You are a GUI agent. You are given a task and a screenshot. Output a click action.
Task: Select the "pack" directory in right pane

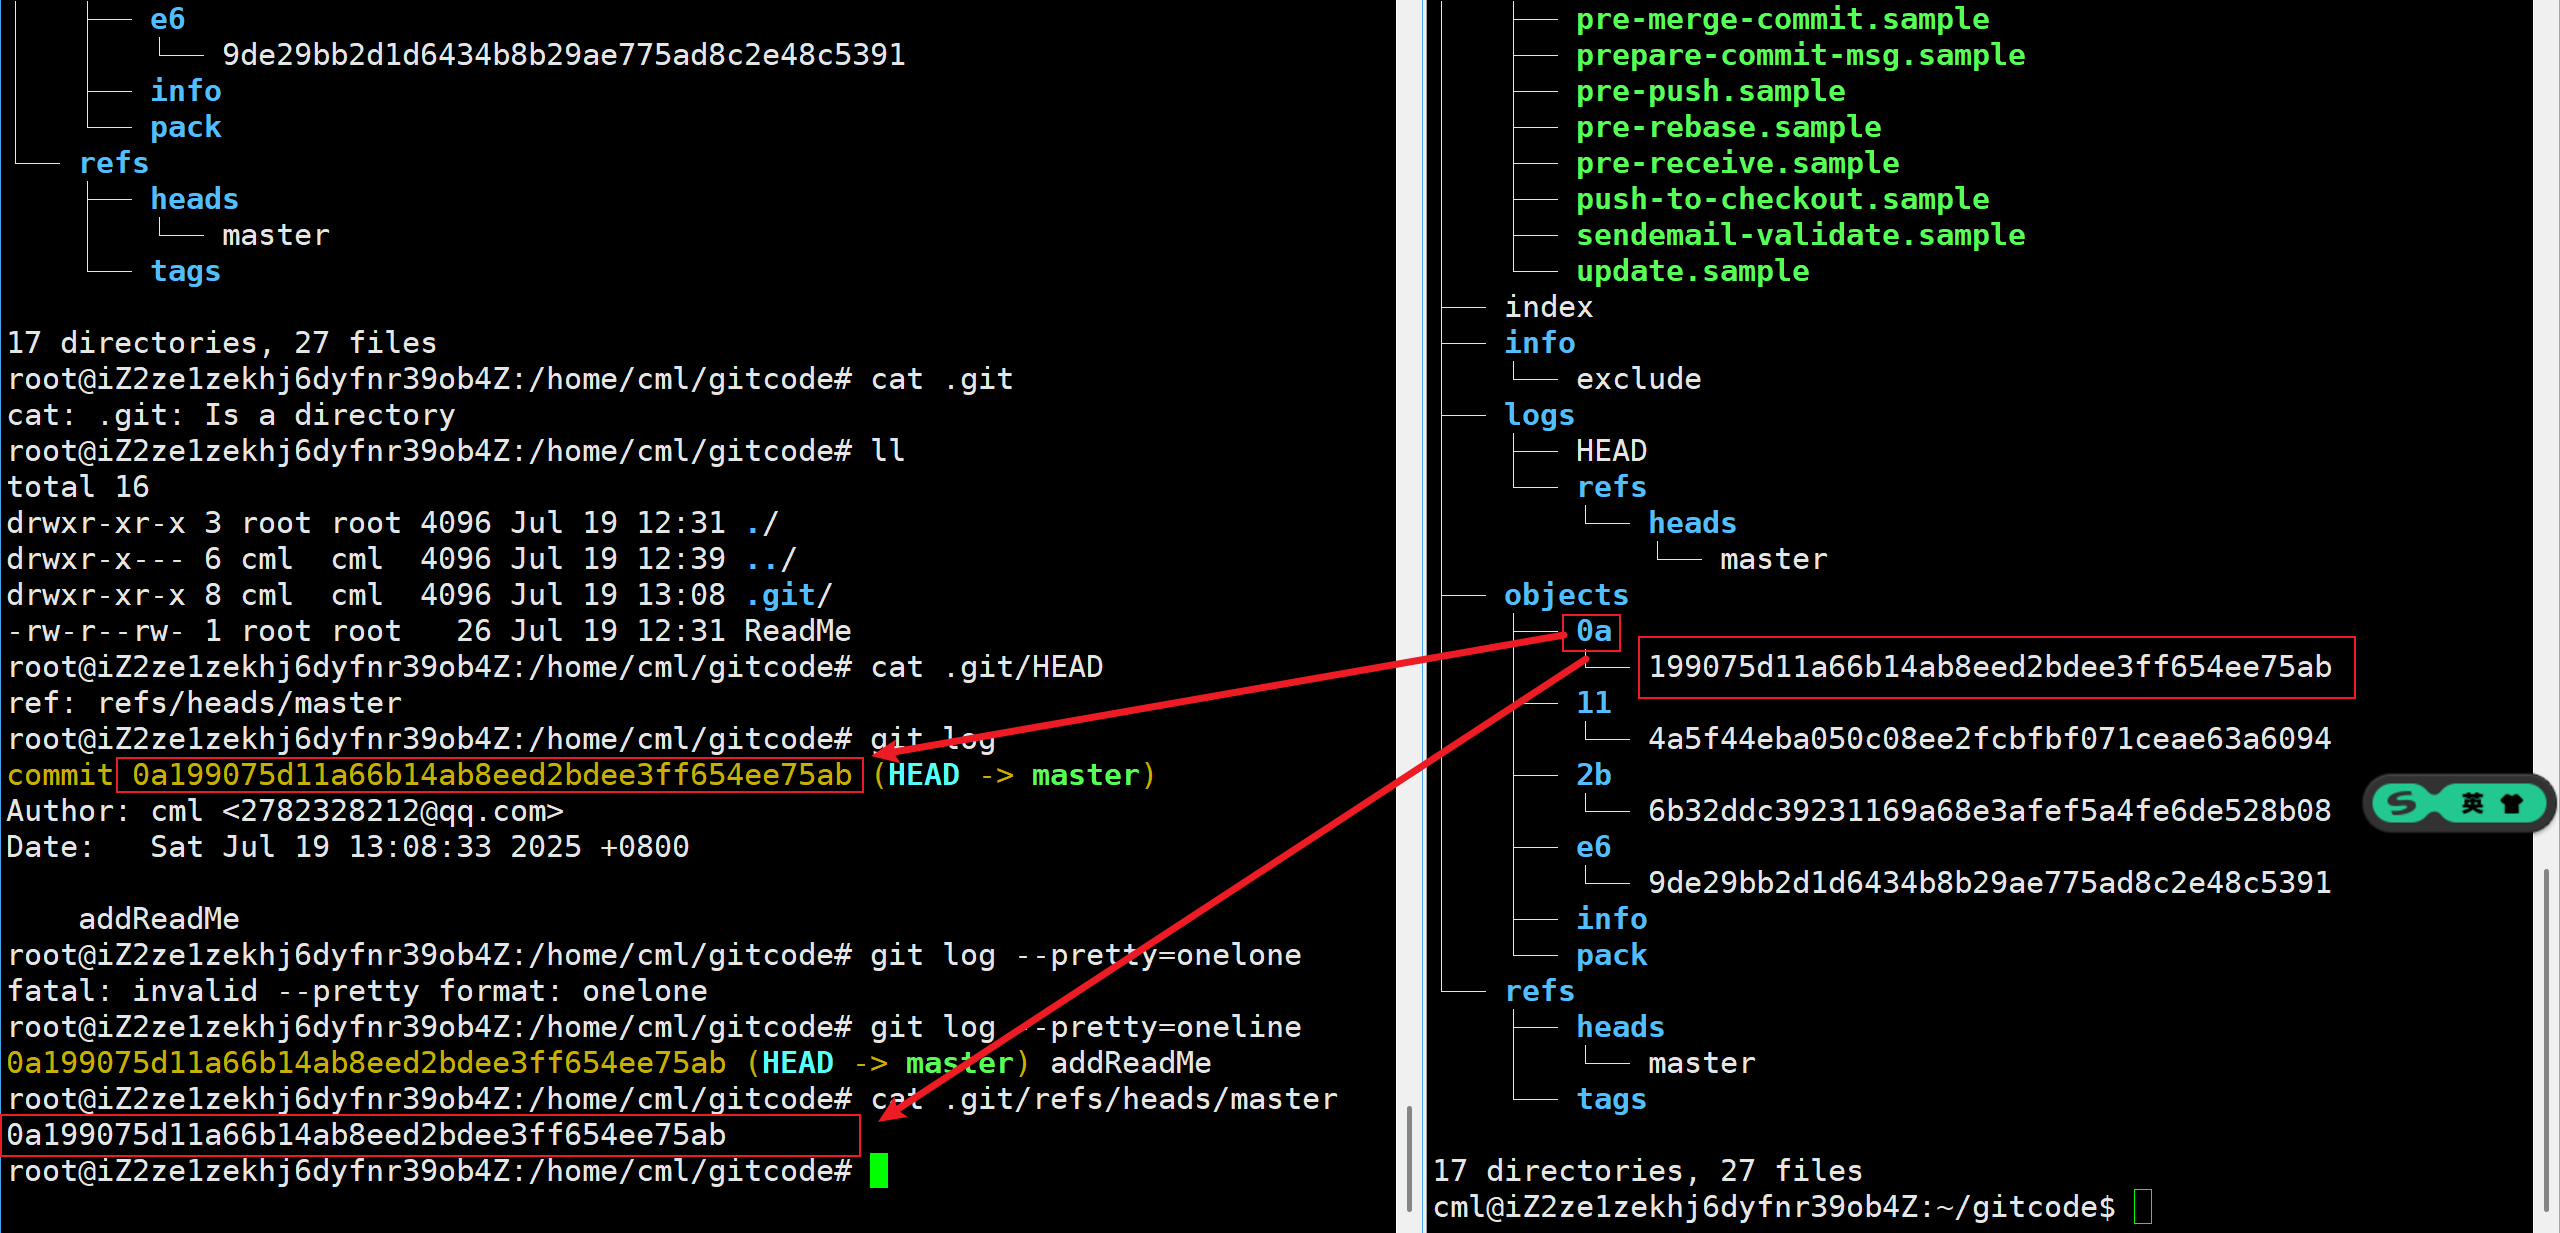coord(1611,955)
